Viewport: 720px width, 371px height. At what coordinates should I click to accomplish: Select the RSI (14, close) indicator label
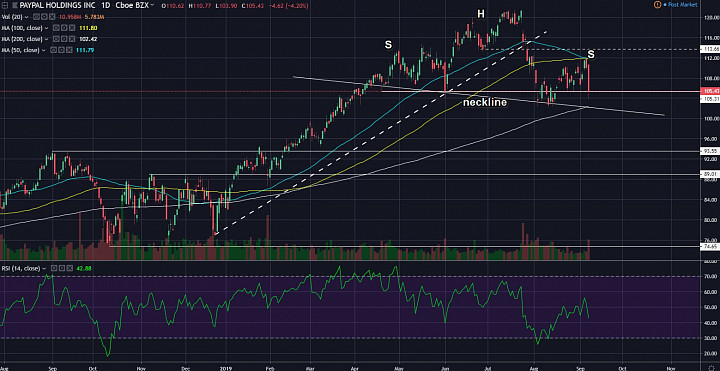[21, 268]
